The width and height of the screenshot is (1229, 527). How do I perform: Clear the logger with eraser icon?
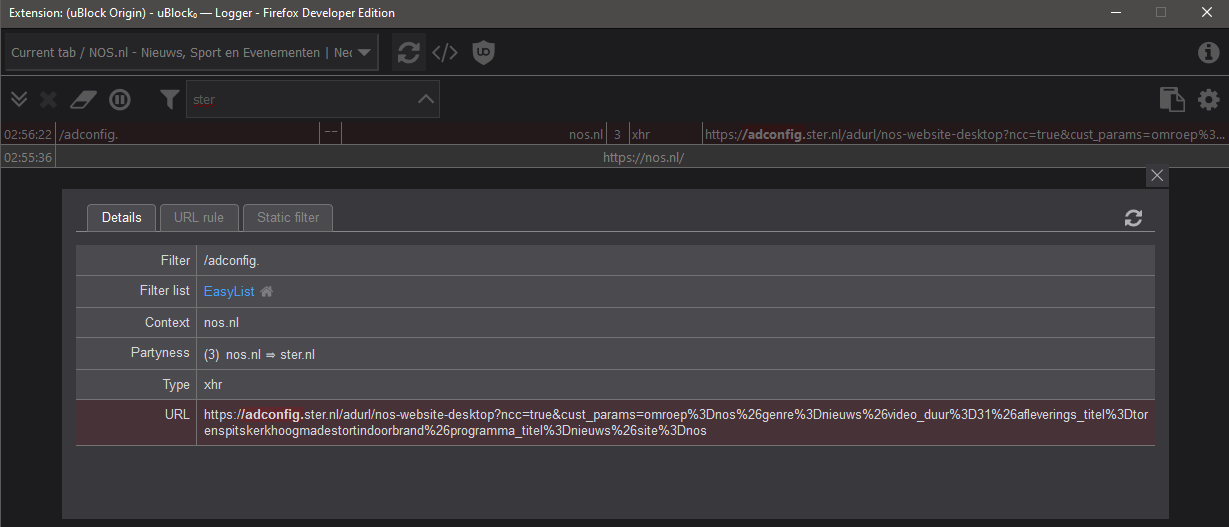(82, 99)
